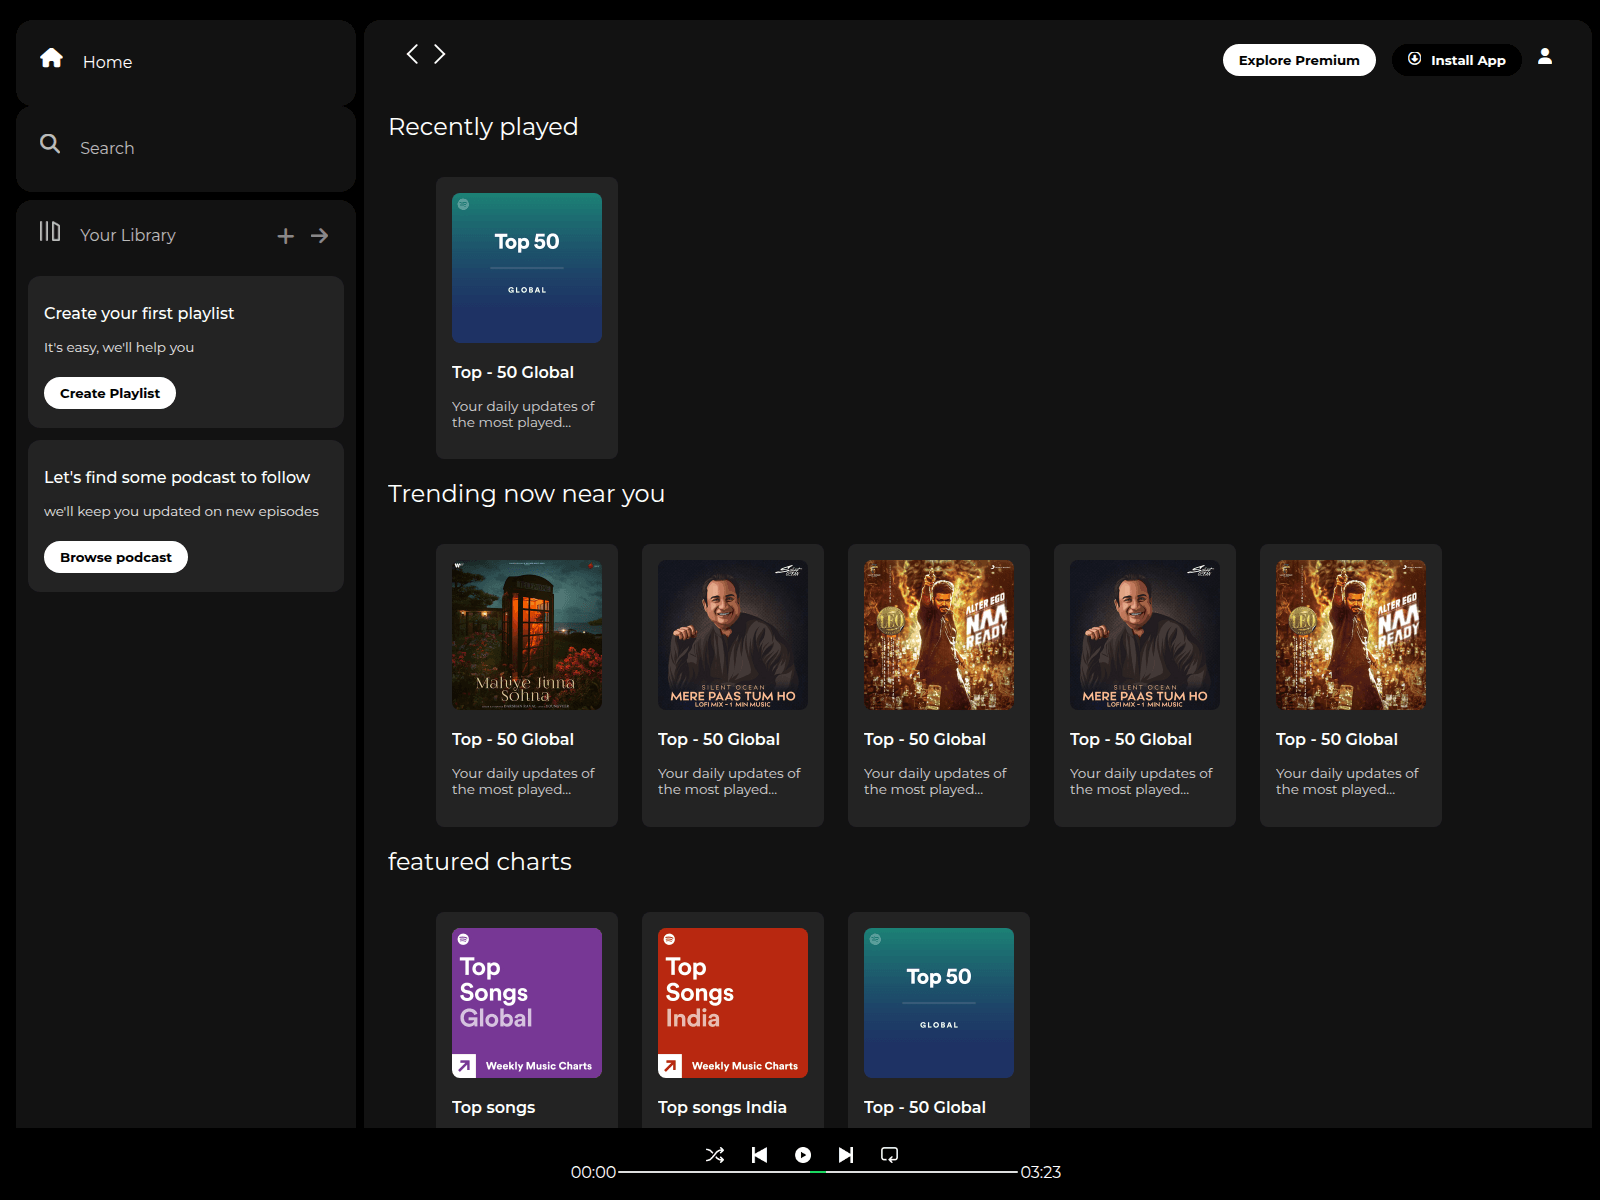Click "we'll keep you updated on new episodes"
This screenshot has width=1600, height=1200.
pyautogui.click(x=181, y=511)
